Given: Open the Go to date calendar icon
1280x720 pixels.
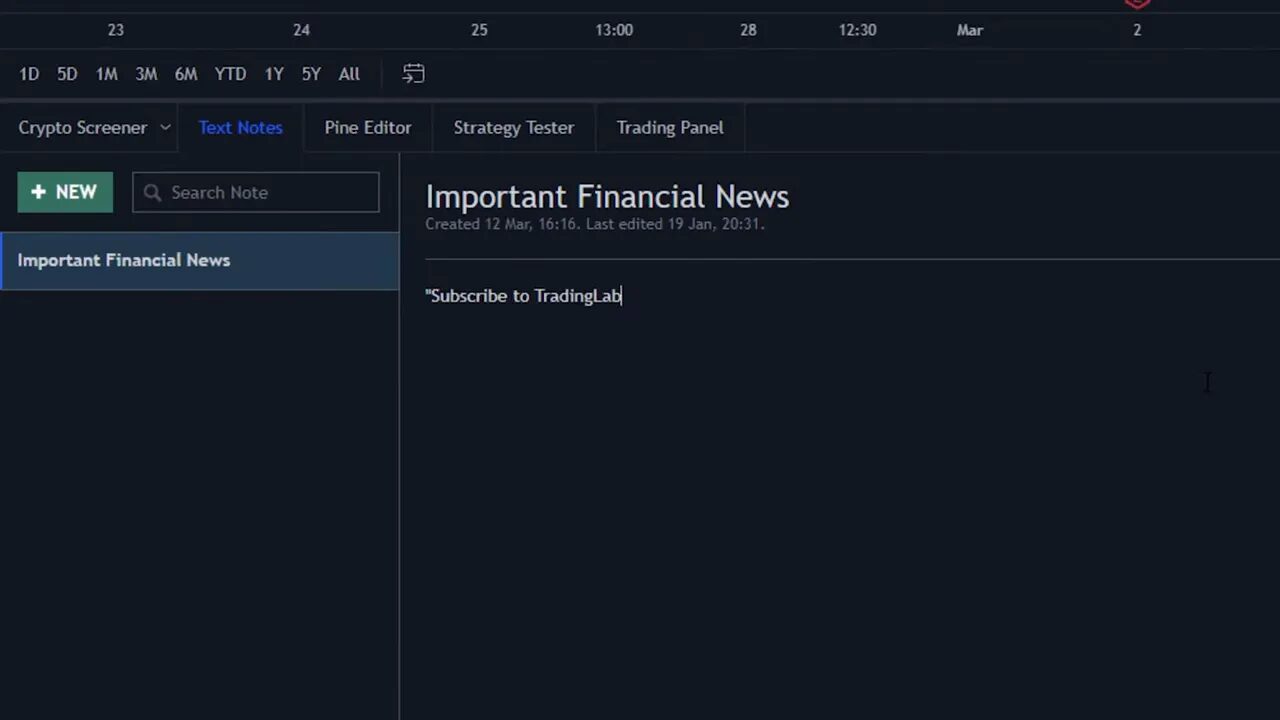Looking at the screenshot, I should (x=413, y=73).
